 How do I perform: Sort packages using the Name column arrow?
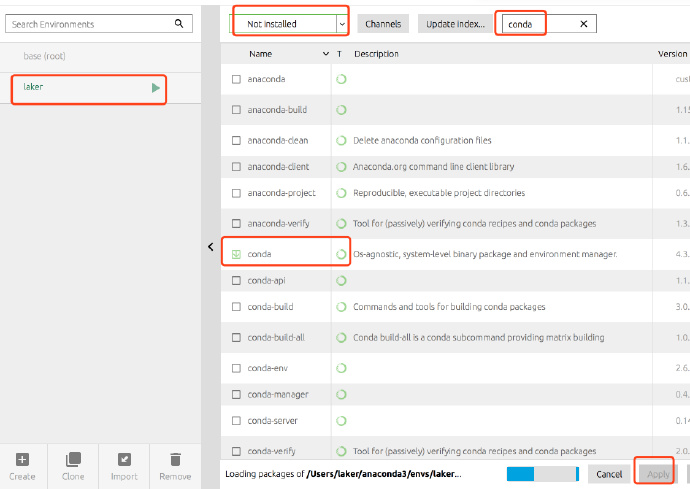pyautogui.click(x=326, y=54)
